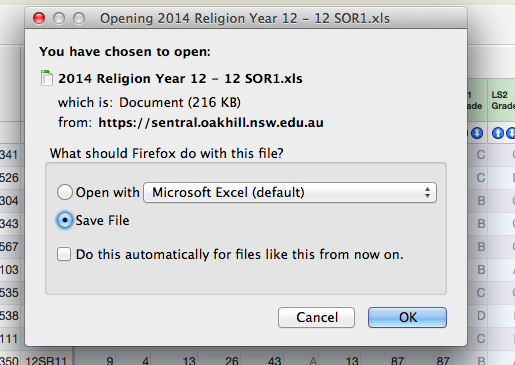
Task: Click the descending sort arrow left of LS2 column
Action: [477, 133]
